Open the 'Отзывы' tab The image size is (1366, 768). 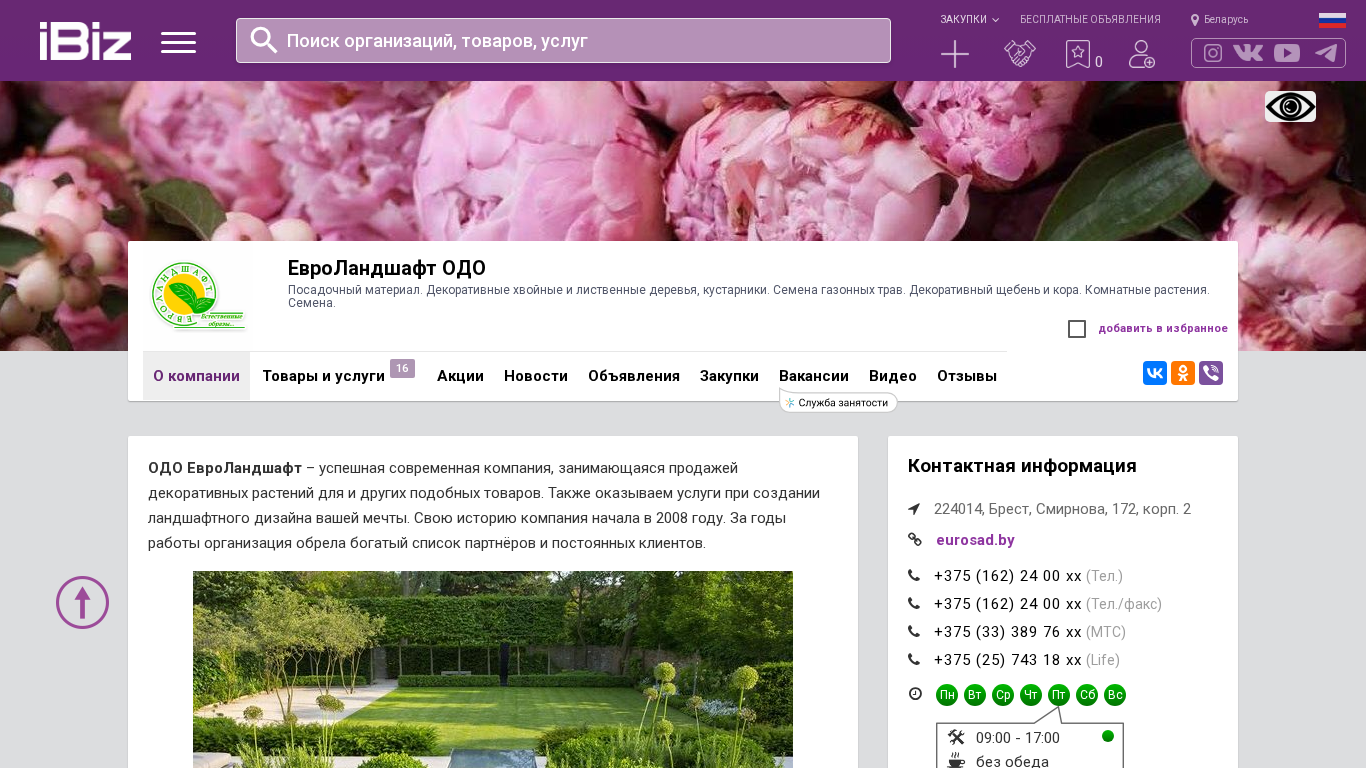[966, 376]
